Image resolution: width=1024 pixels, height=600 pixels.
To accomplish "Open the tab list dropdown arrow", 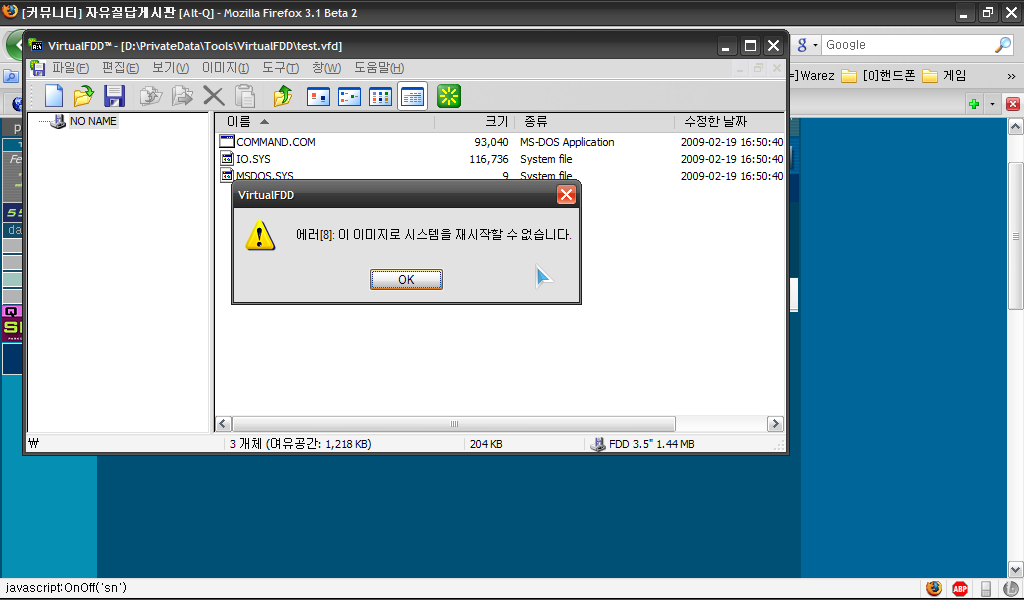I will point(993,104).
